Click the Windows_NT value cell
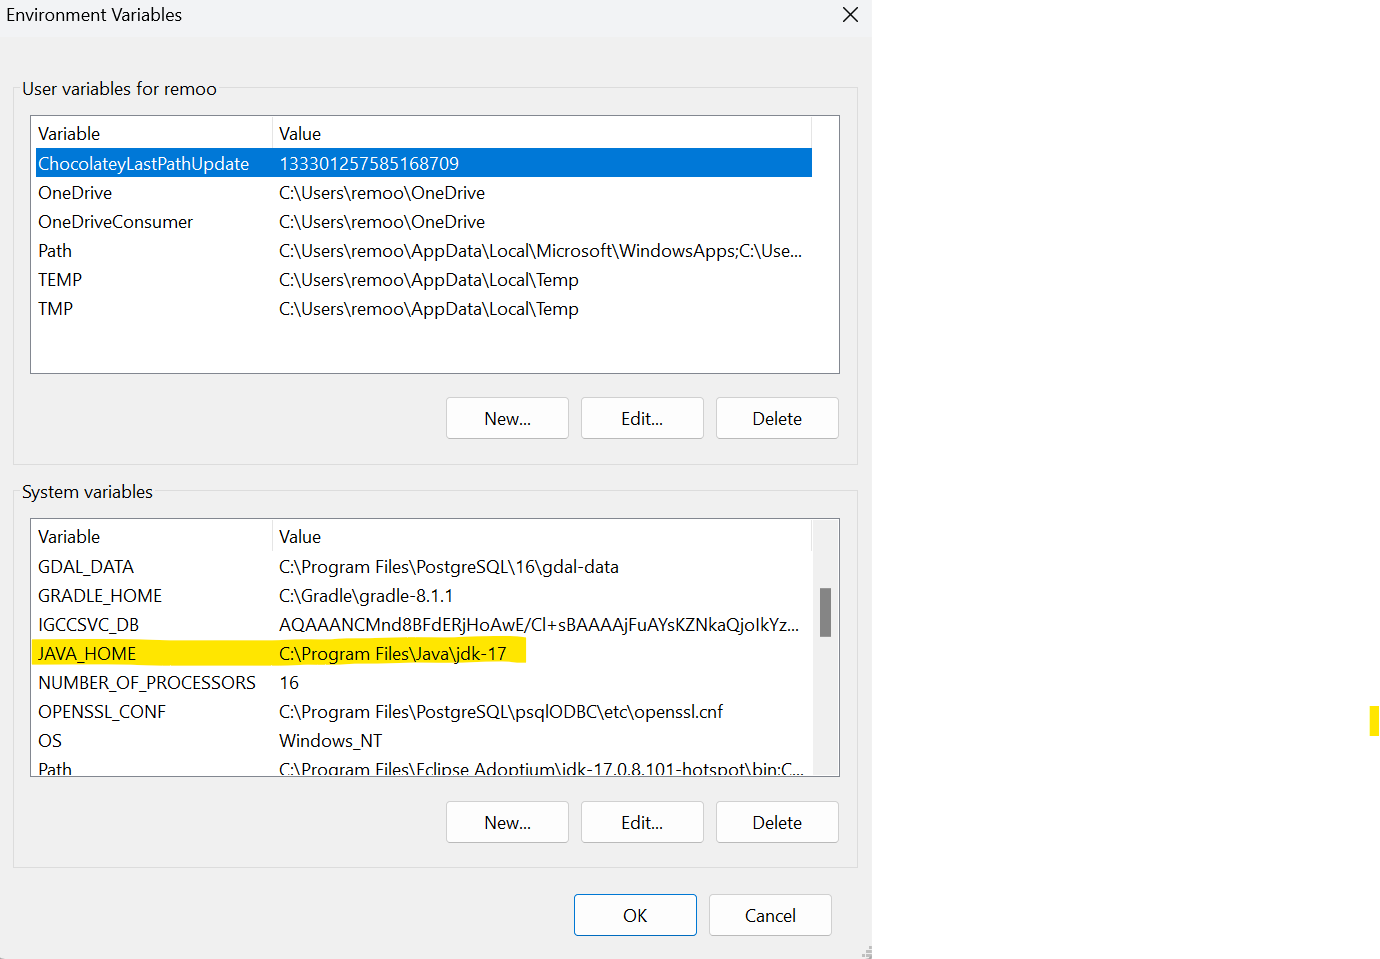This screenshot has width=1380, height=959. click(x=330, y=740)
